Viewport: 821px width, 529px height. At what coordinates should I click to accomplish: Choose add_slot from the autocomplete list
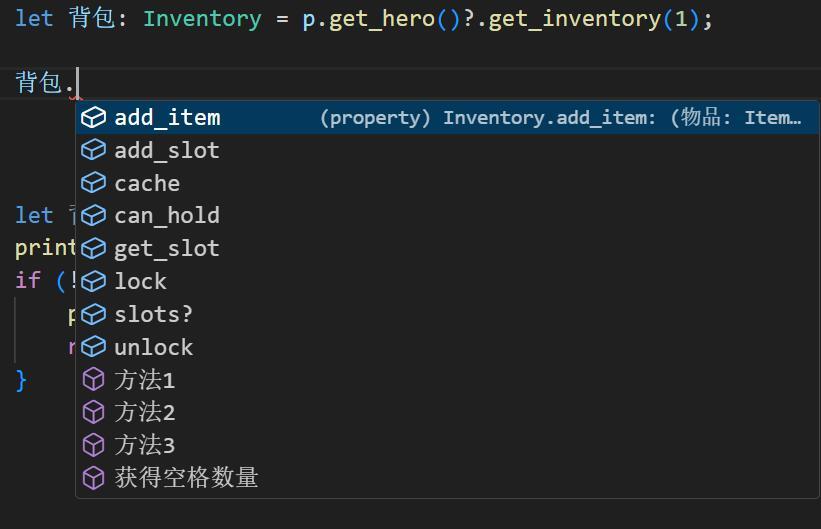pos(166,151)
